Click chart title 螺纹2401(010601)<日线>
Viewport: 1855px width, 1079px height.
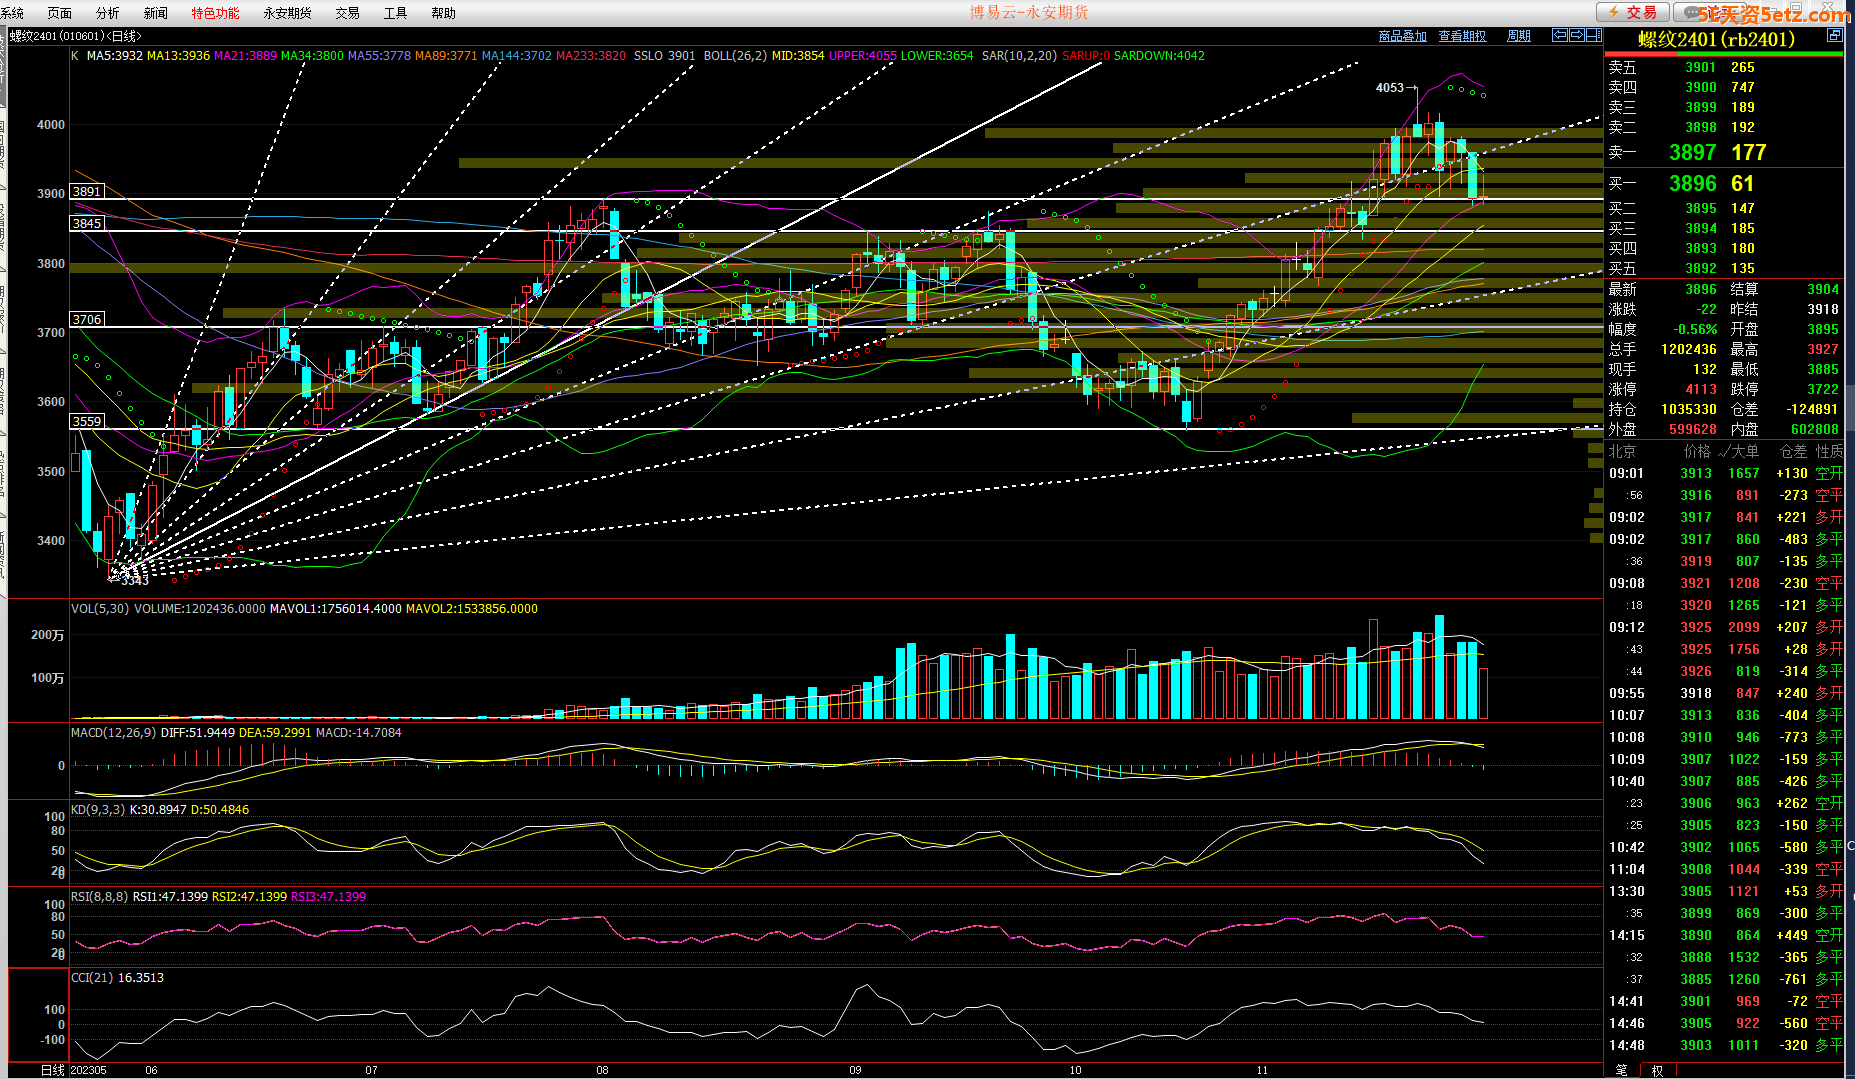(x=76, y=36)
